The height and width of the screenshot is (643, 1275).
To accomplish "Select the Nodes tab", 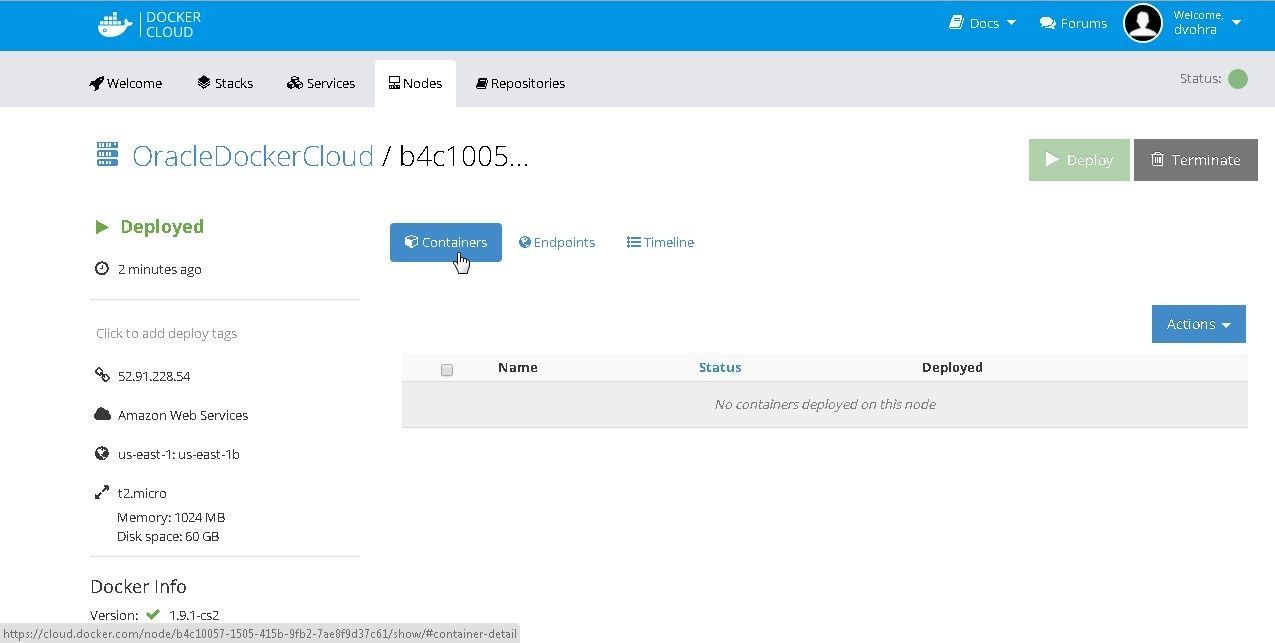I will coord(415,83).
